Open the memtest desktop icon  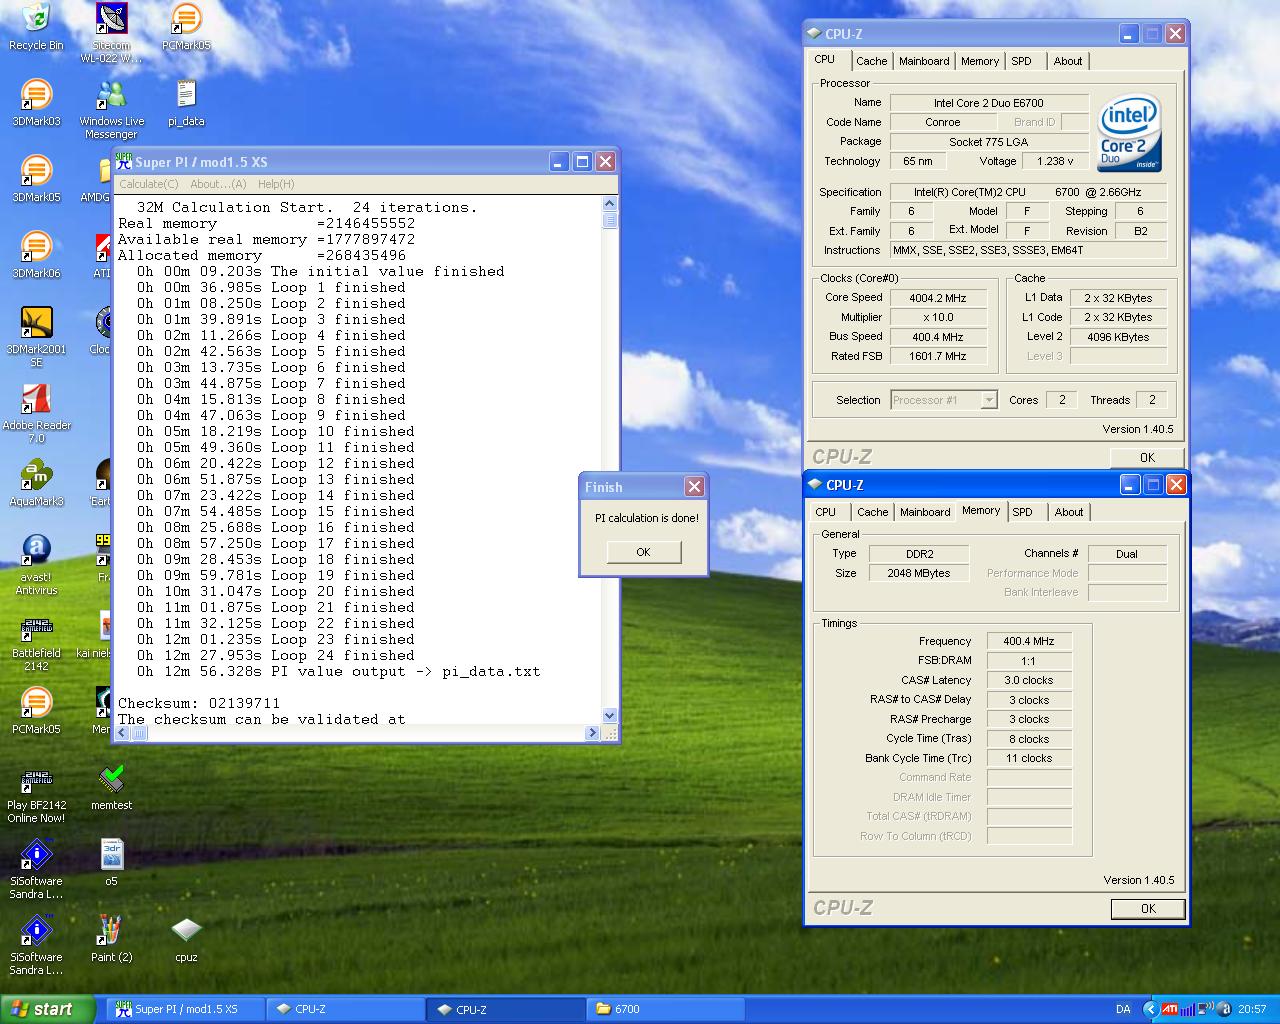pos(111,787)
